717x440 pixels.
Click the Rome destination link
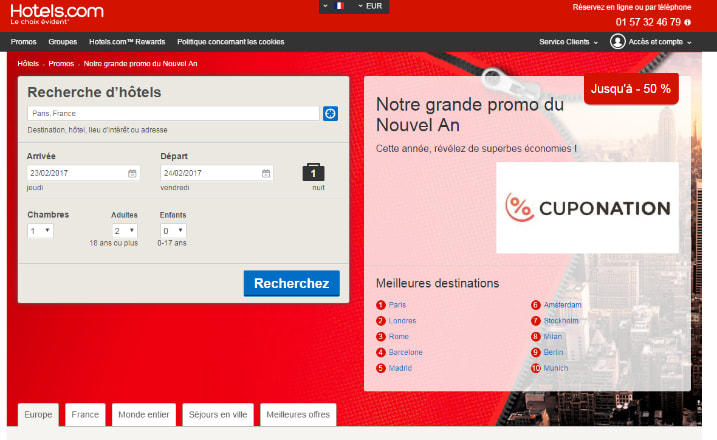click(398, 336)
